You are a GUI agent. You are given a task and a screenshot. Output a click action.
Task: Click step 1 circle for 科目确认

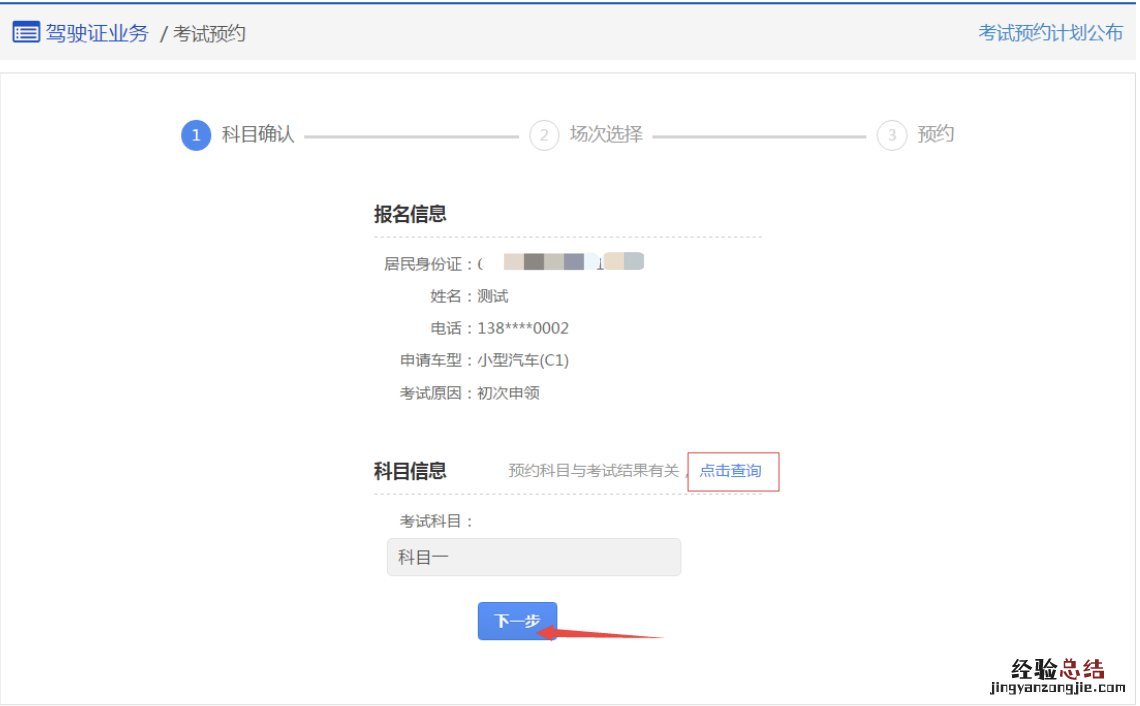point(196,135)
